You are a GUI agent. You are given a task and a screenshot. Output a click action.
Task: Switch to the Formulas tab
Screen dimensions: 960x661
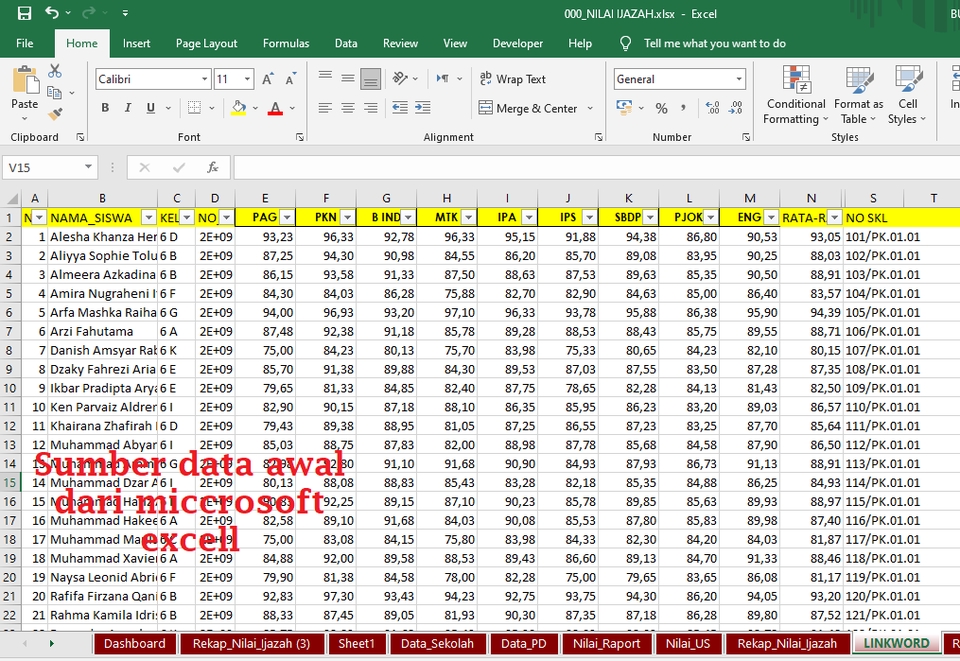(286, 43)
